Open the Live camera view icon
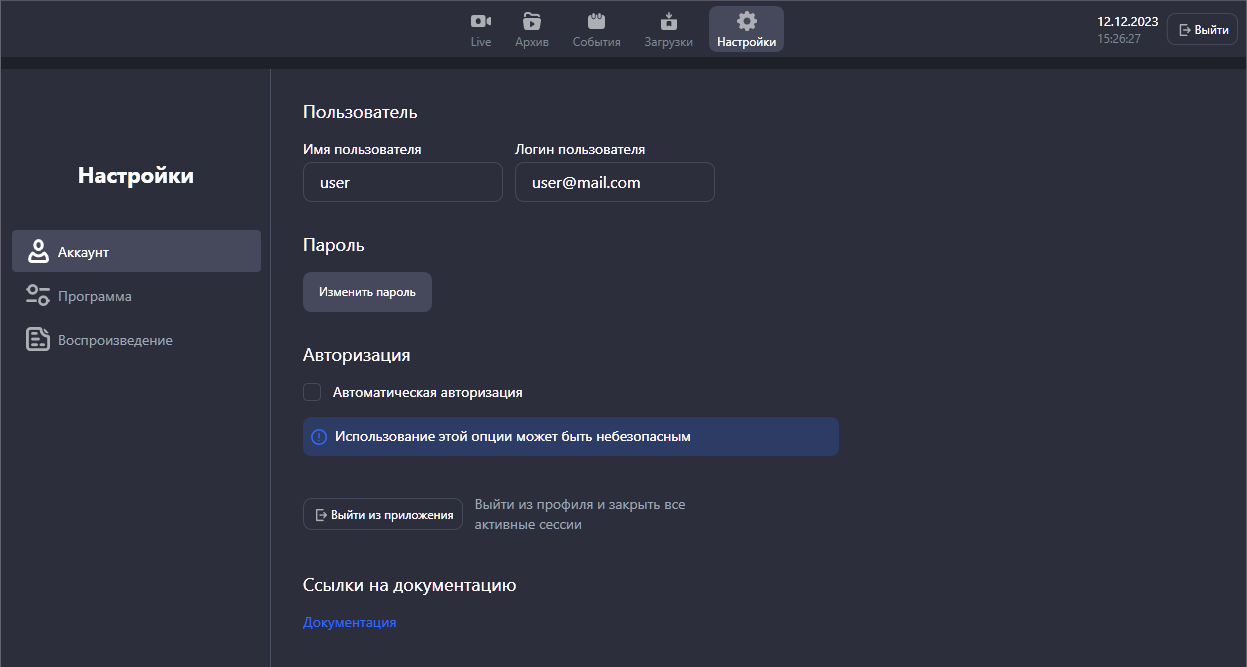 click(481, 21)
